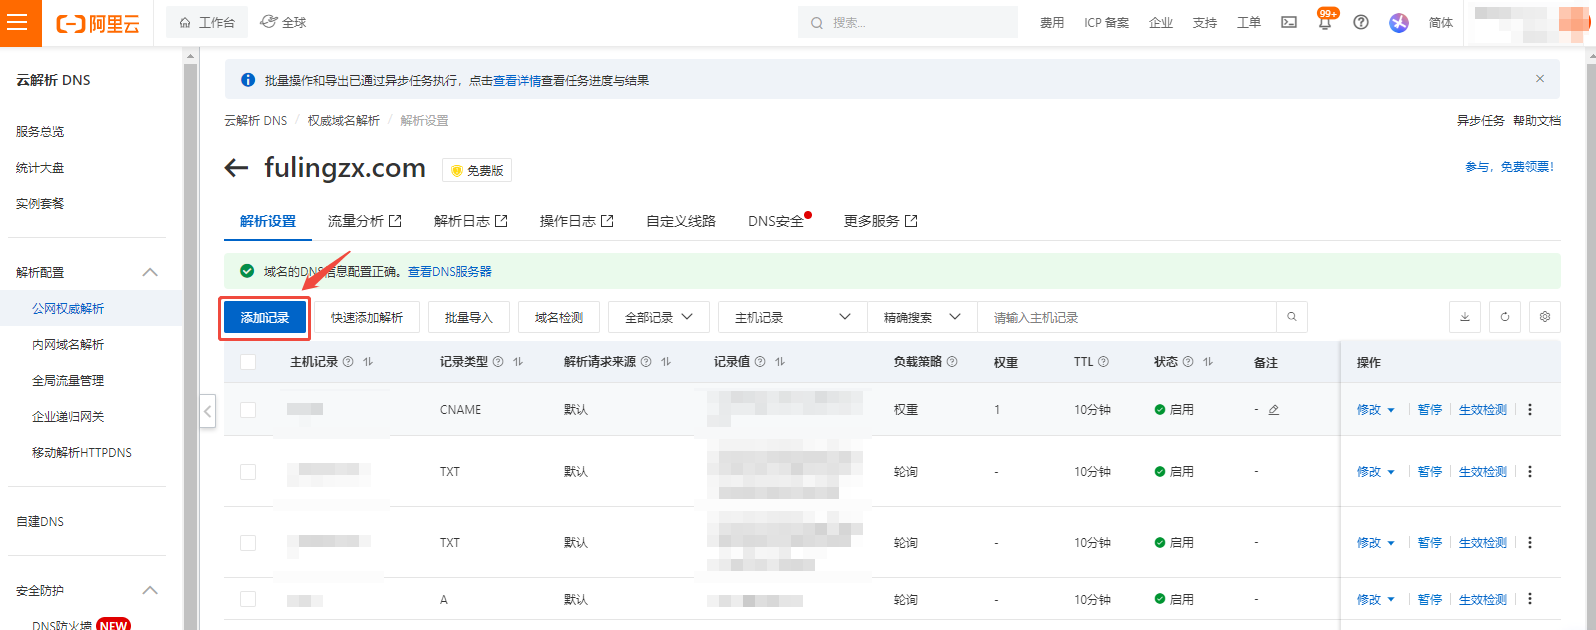1596x630 pixels.
Task: Open the DNS安全 tab
Action: tap(776, 221)
